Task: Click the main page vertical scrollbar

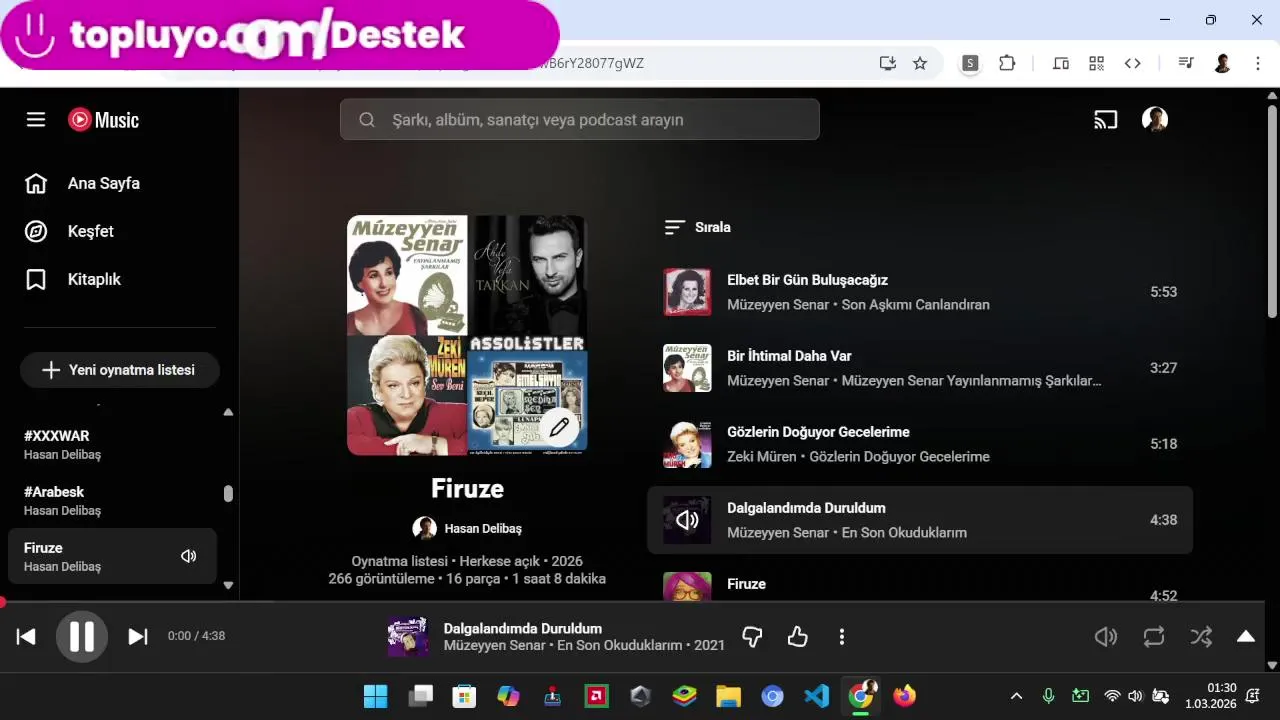Action: 1272,210
